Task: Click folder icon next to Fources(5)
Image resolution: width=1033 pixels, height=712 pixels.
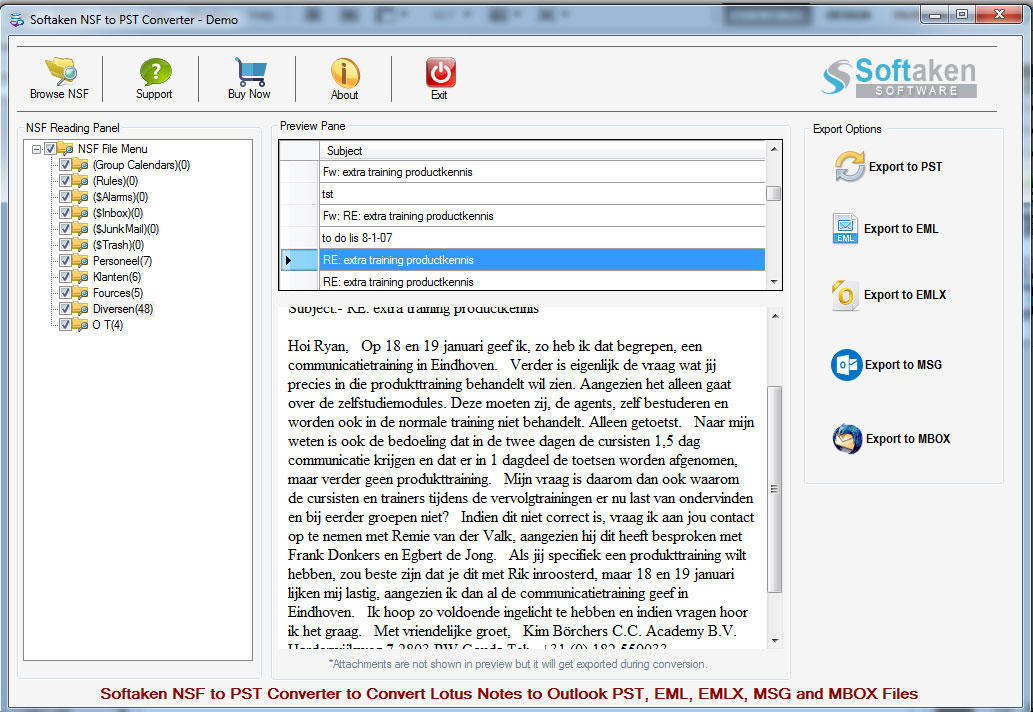Action: (80, 293)
